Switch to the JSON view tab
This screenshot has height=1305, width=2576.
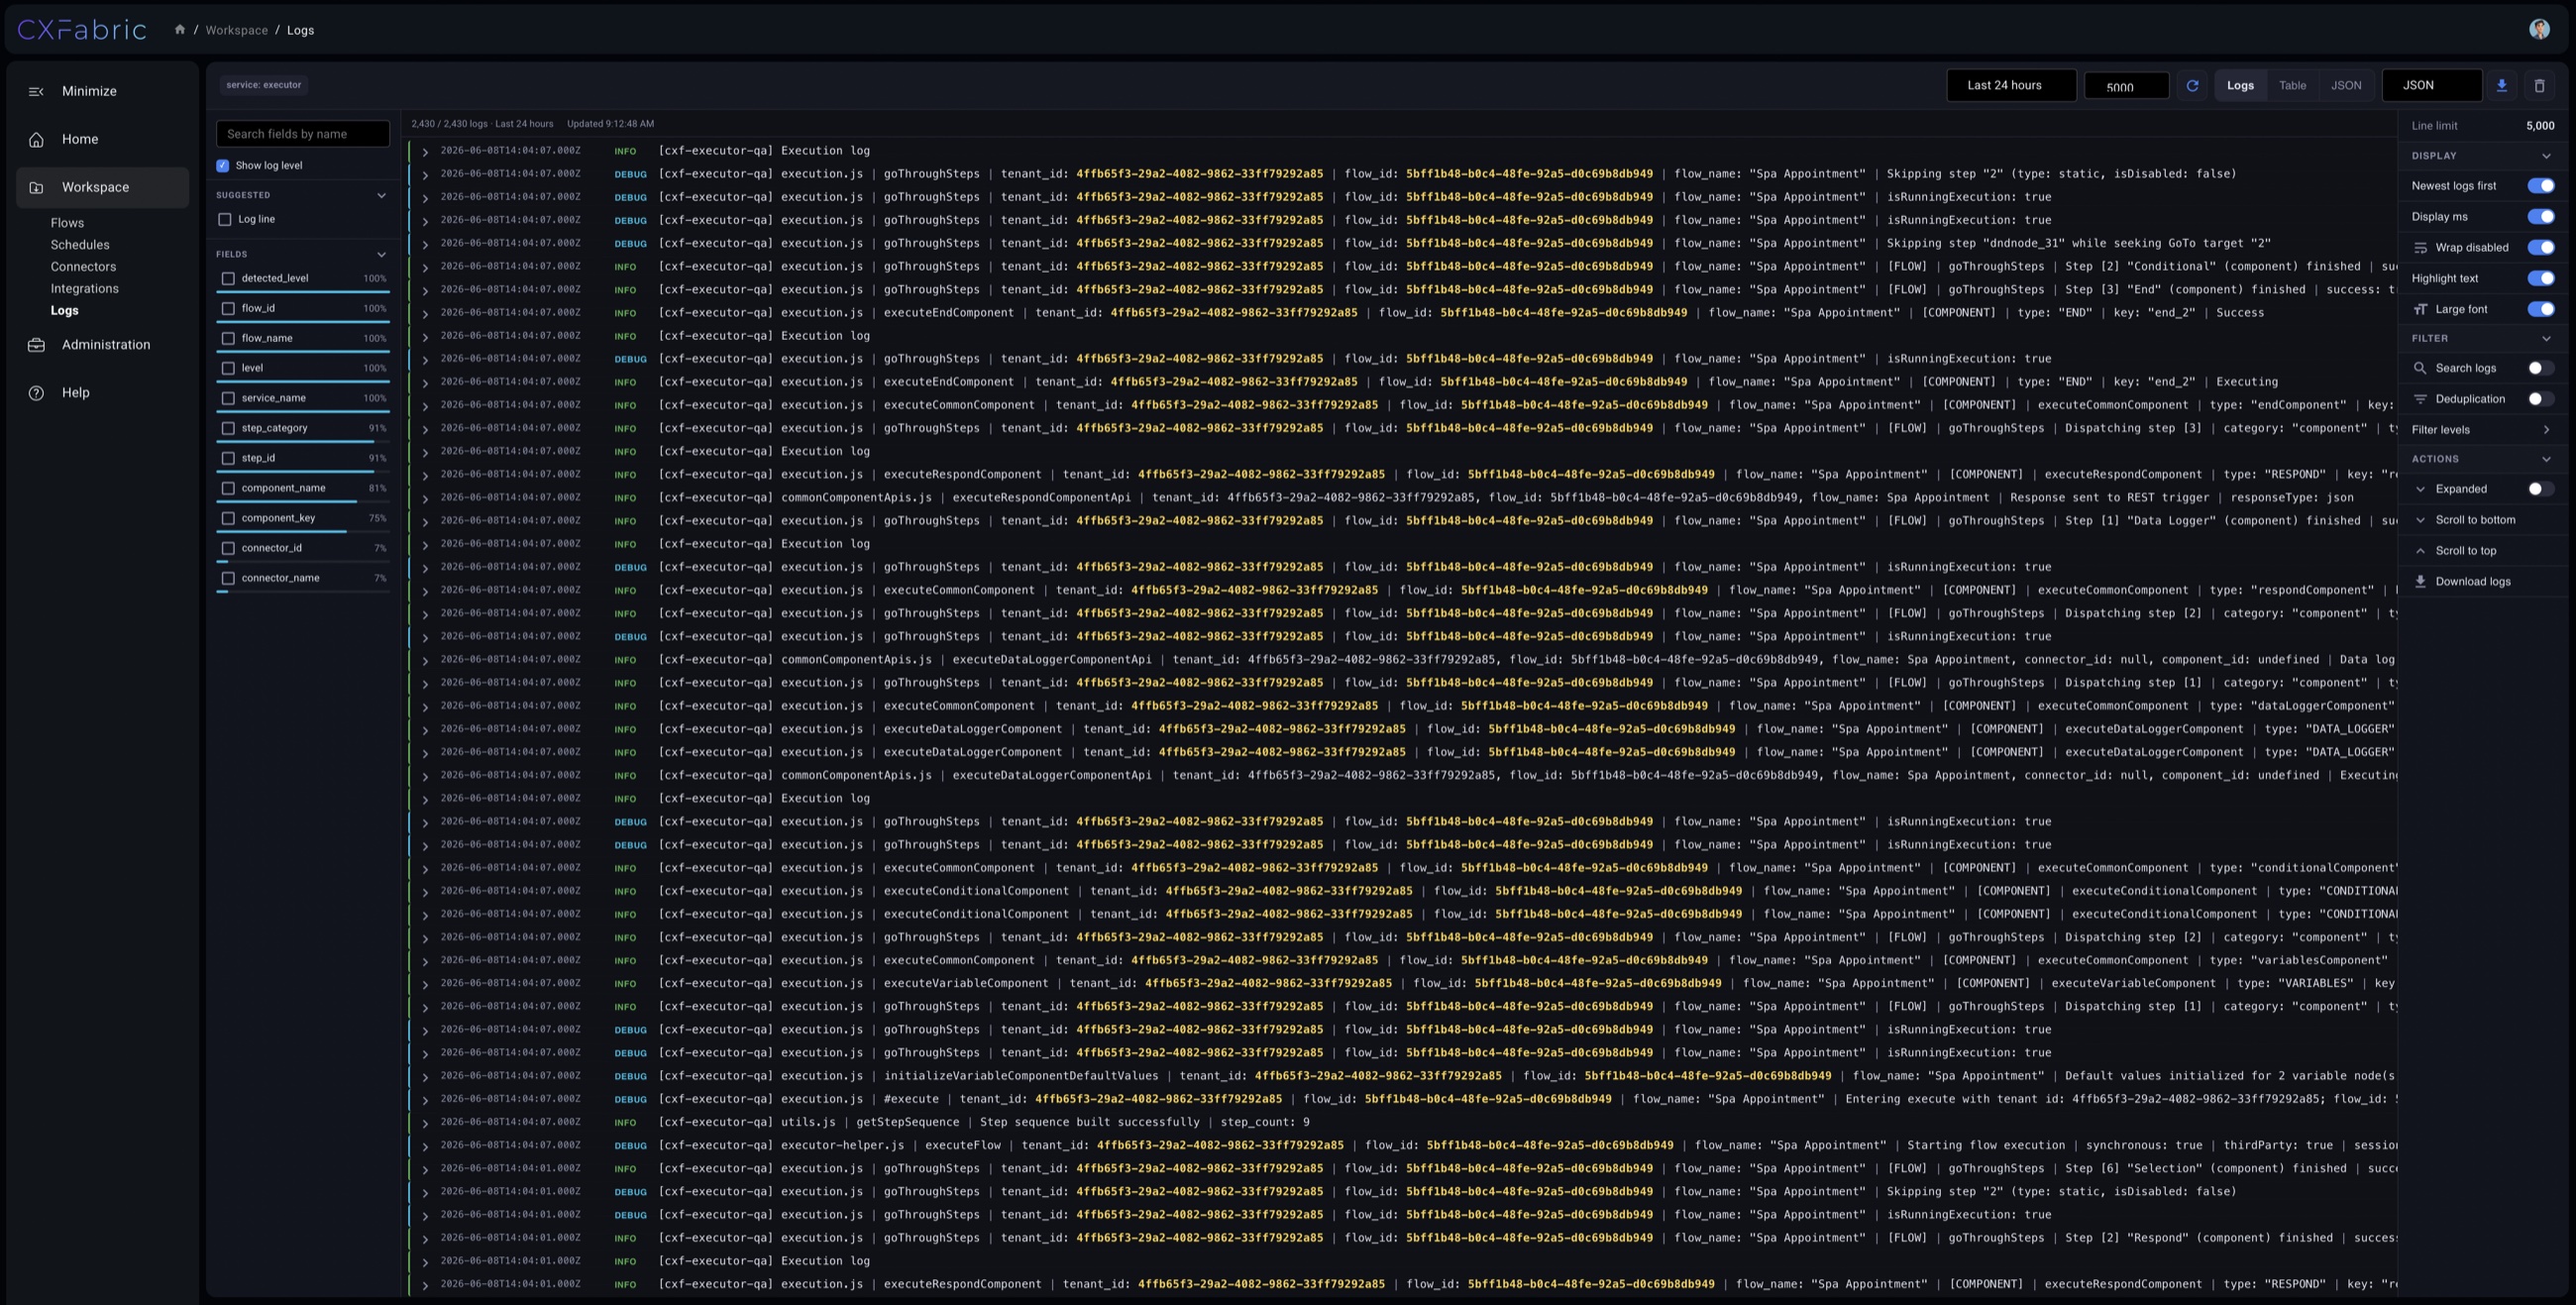(x=2346, y=86)
